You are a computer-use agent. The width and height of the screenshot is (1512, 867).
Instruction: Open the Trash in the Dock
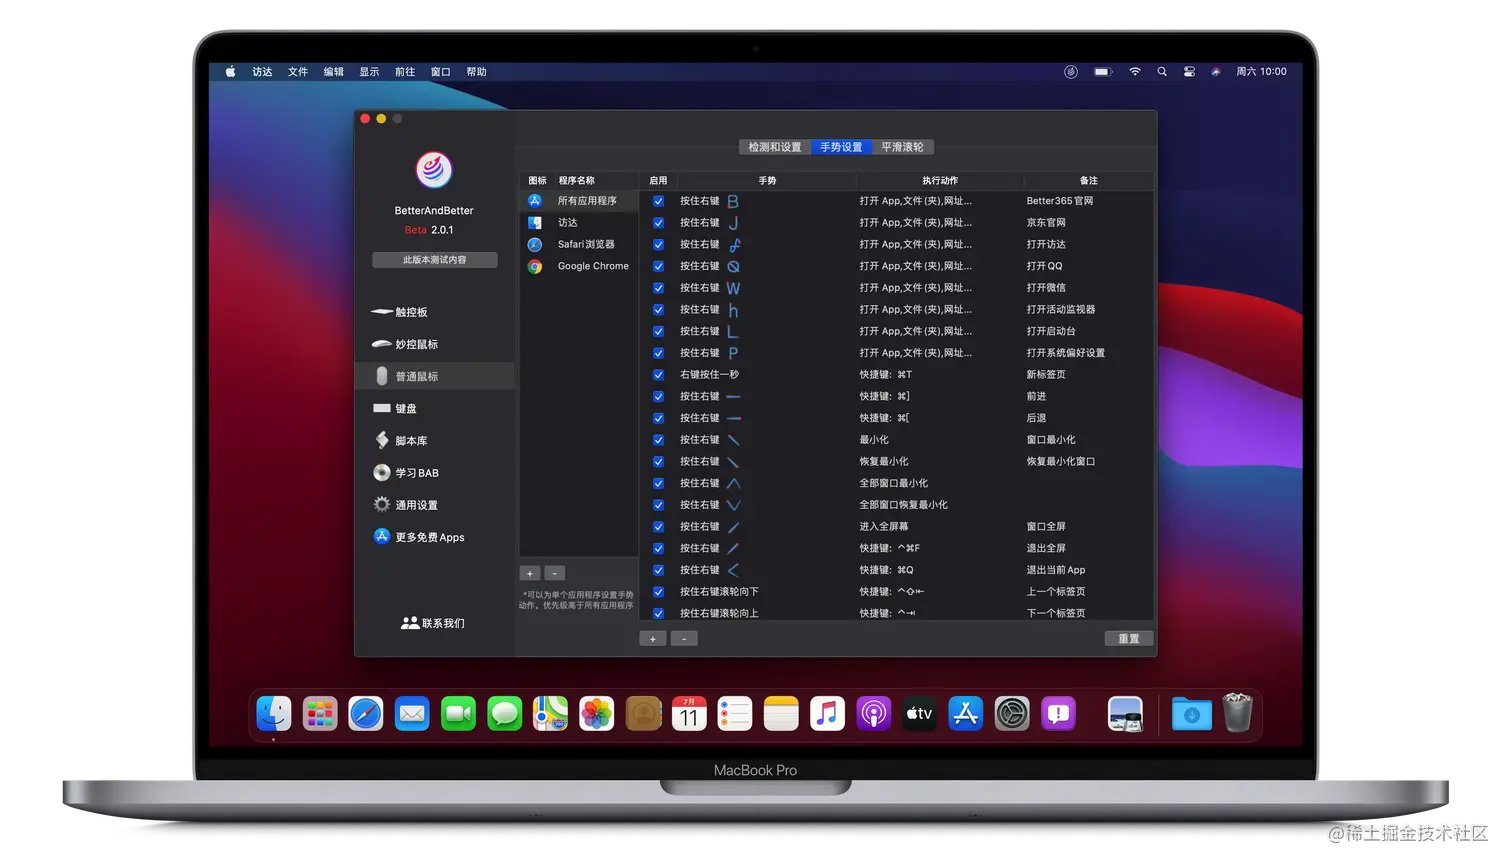tap(1238, 714)
